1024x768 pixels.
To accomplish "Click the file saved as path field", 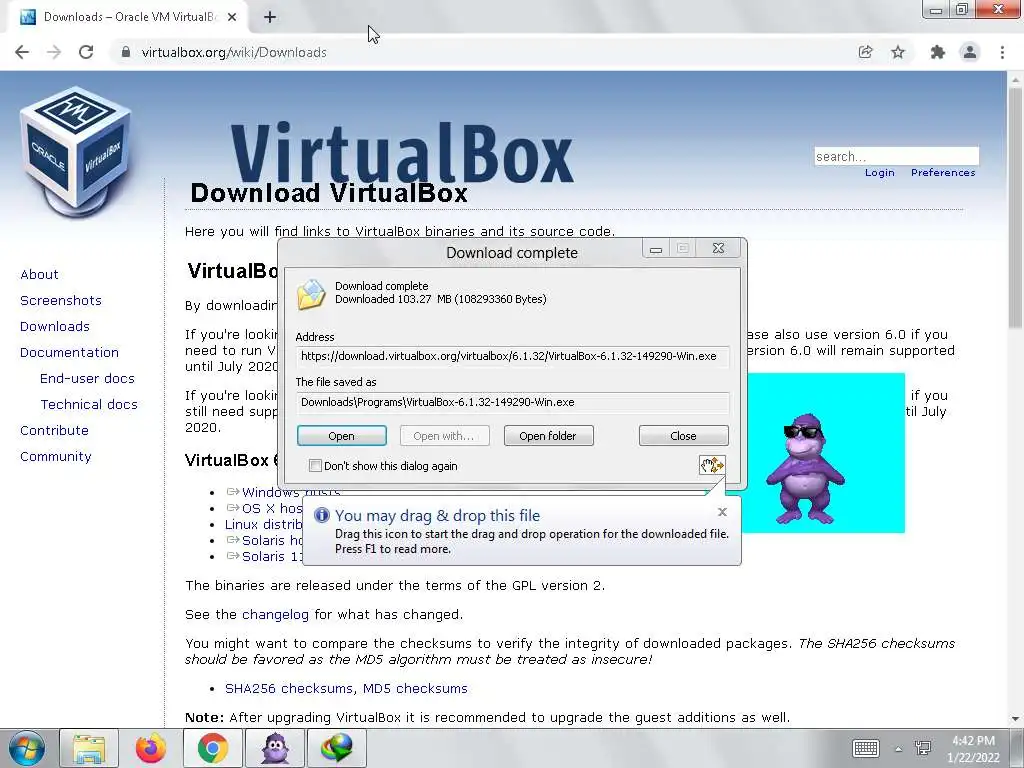I will [512, 402].
